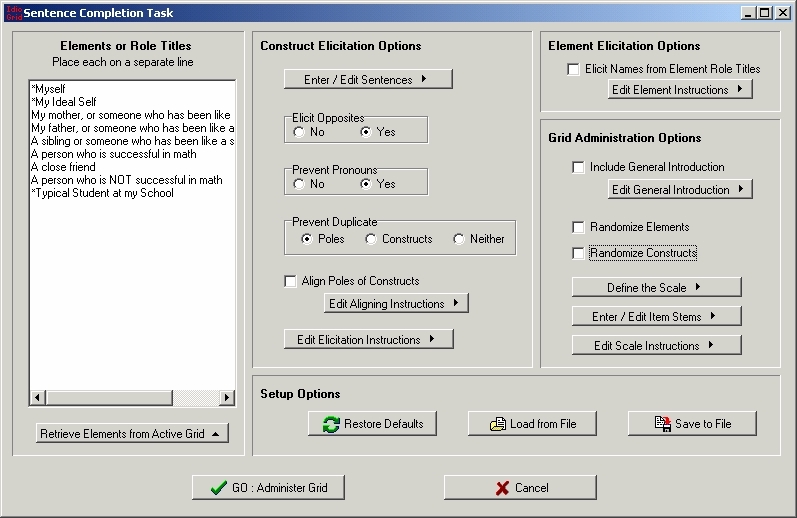Image resolution: width=797 pixels, height=518 pixels.
Task: Click the green checkmark on GO button
Action: (x=218, y=488)
